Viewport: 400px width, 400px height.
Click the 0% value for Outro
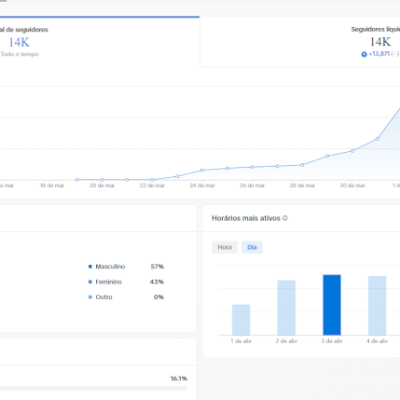point(159,297)
